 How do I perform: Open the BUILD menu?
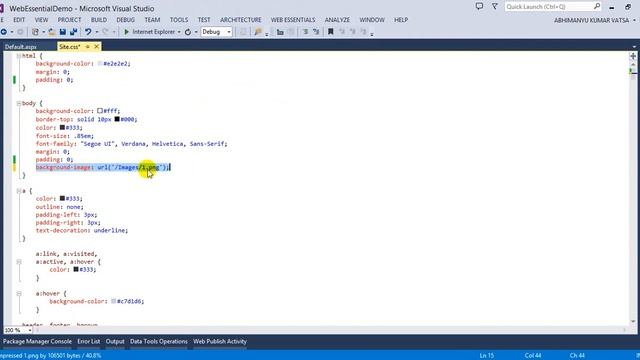99,20
